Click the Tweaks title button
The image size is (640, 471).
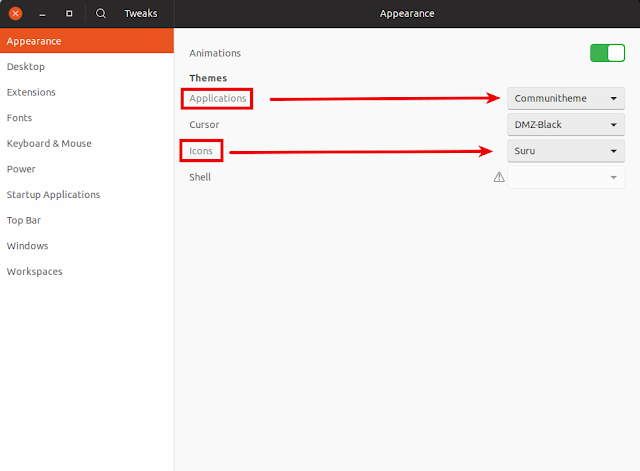pyautogui.click(x=141, y=13)
